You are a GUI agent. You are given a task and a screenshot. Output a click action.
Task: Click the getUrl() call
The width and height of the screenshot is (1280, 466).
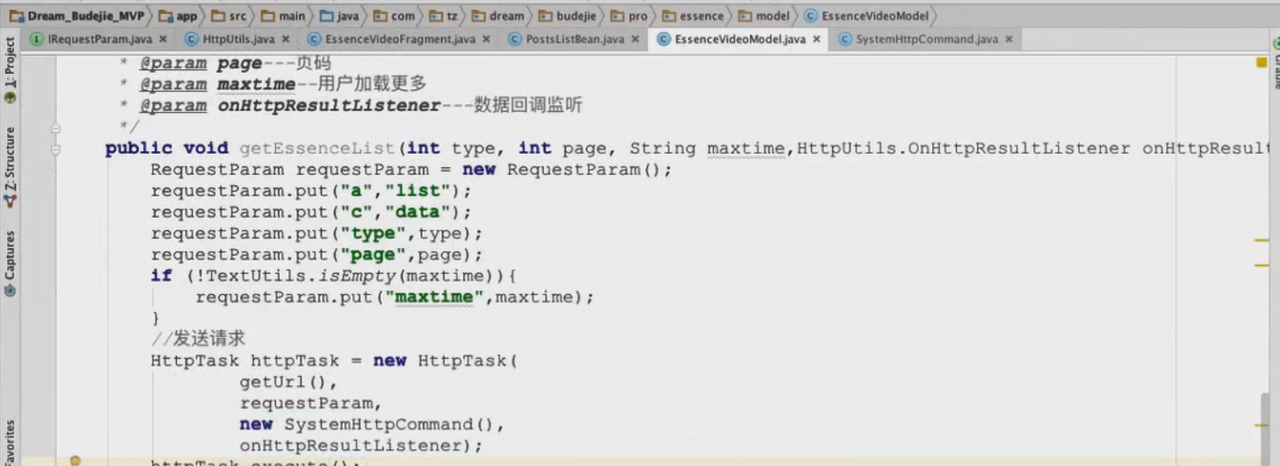coord(284,382)
